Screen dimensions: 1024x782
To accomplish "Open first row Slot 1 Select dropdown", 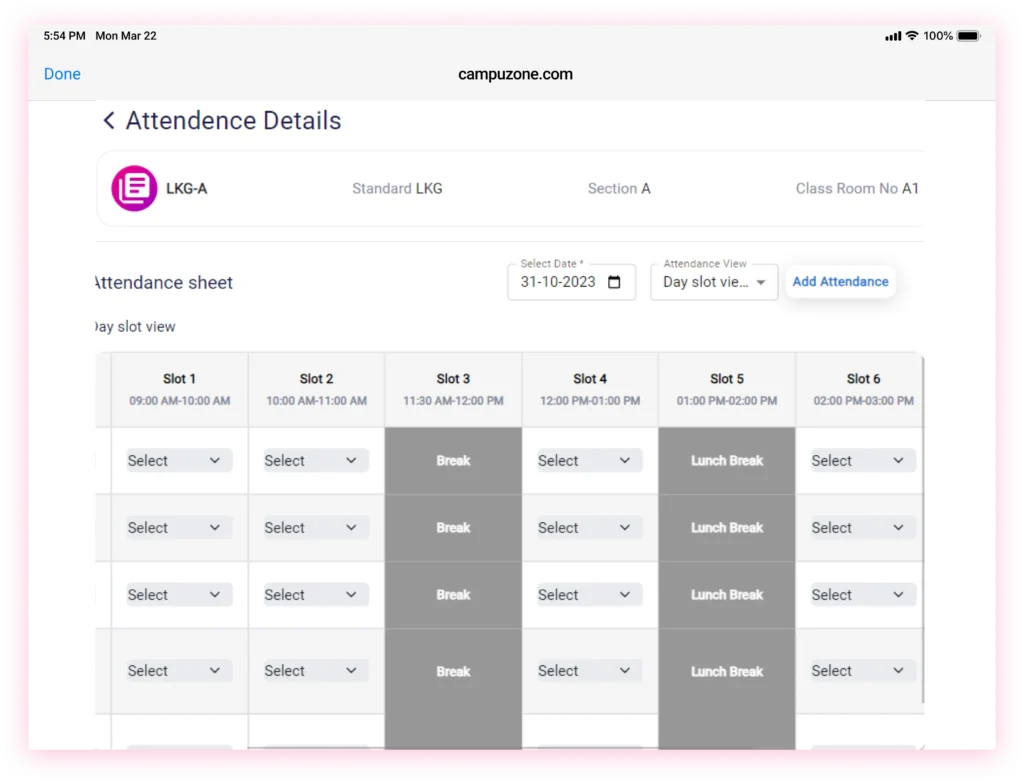I will tap(178, 461).
